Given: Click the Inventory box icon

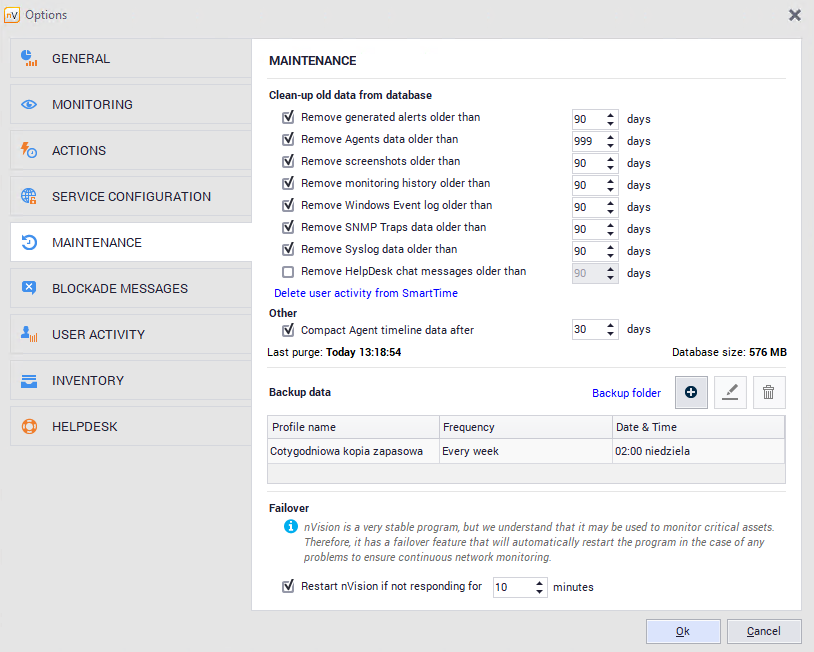Looking at the screenshot, I should click(29, 380).
